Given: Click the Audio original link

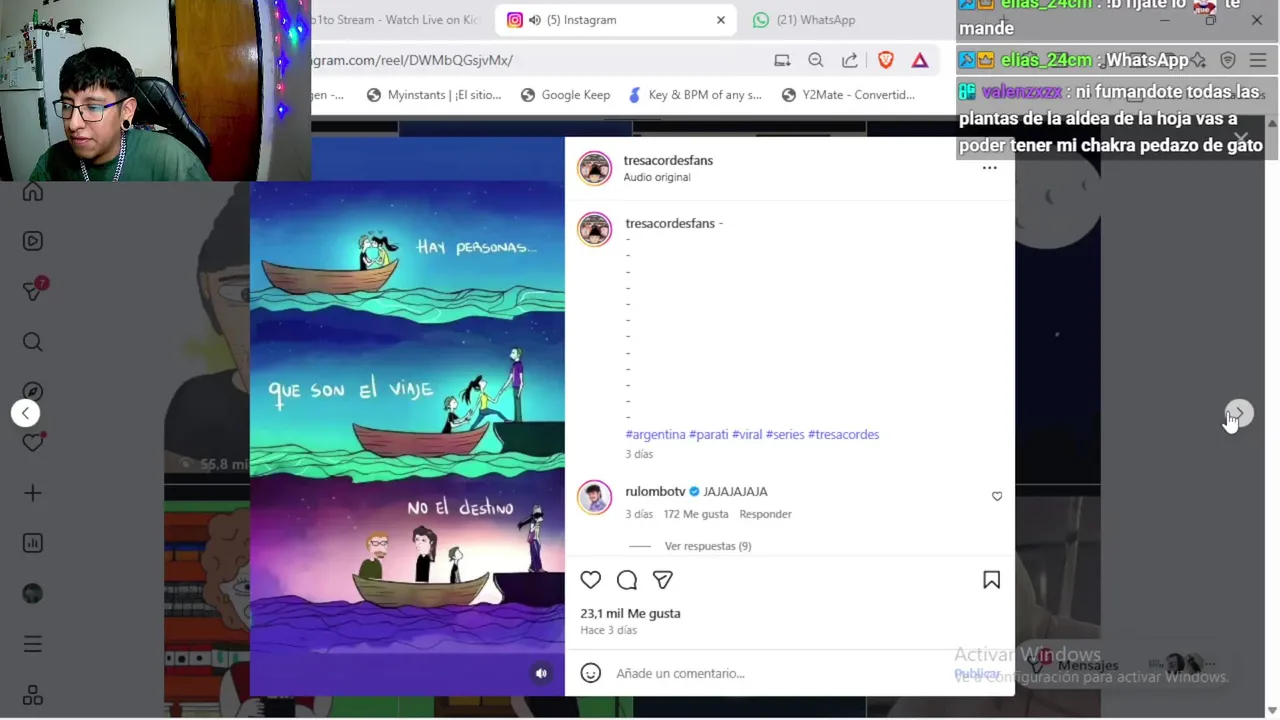Looking at the screenshot, I should pyautogui.click(x=656, y=177).
